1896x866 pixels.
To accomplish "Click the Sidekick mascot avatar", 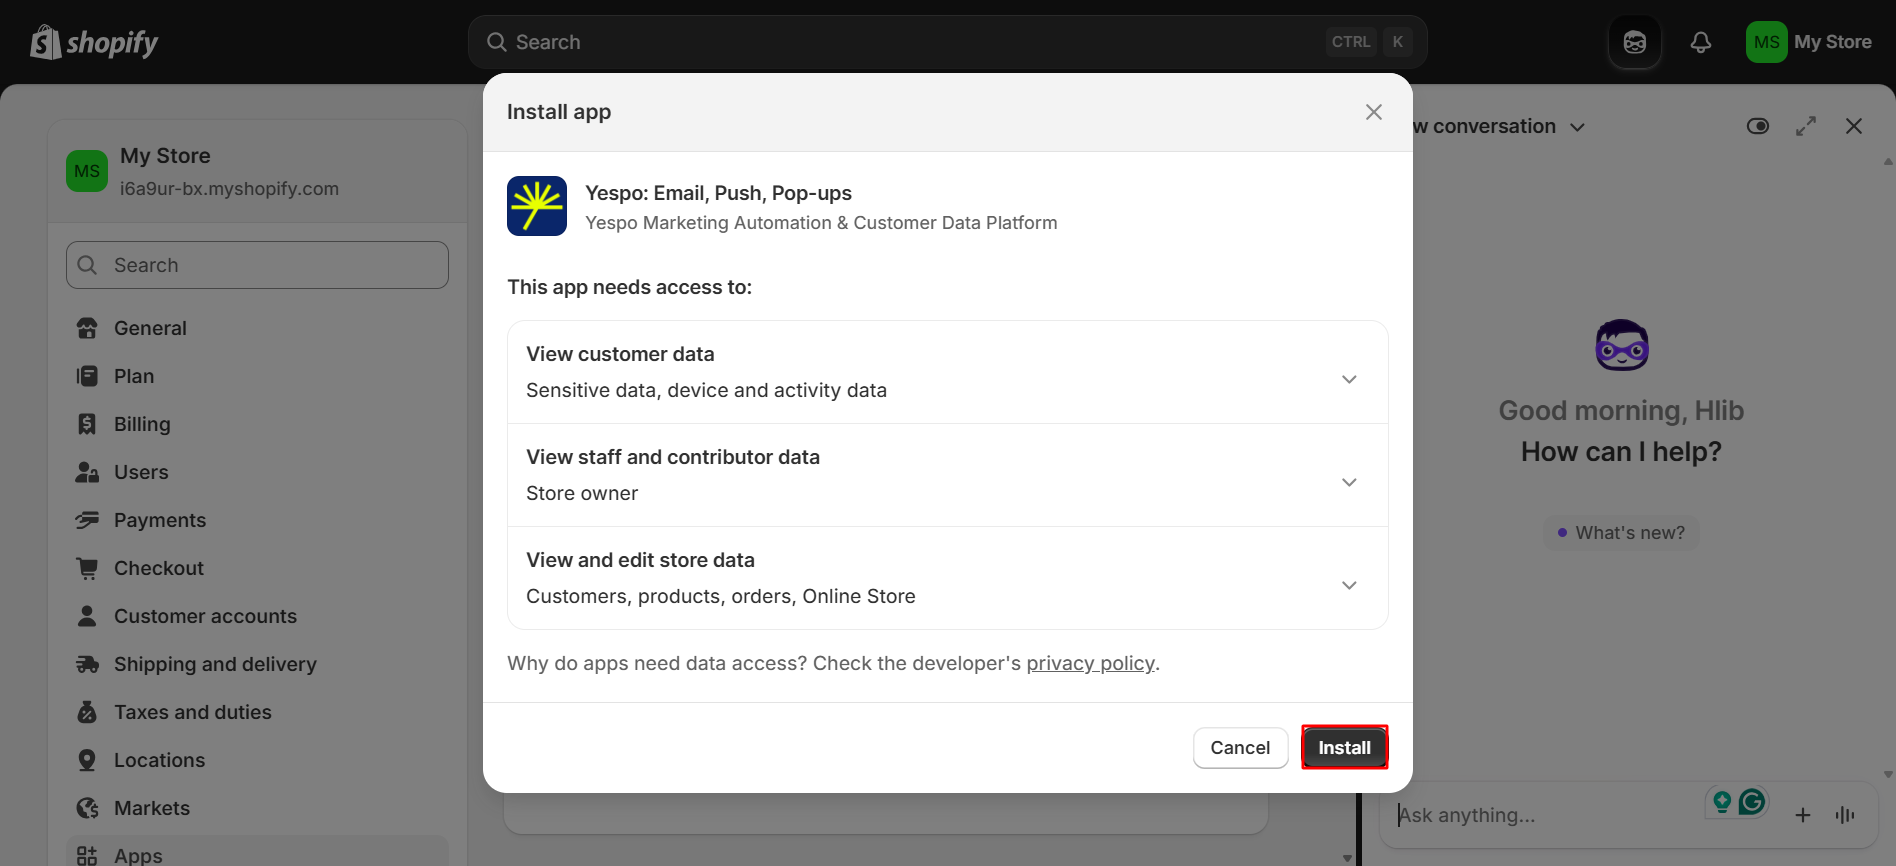I will coord(1622,345).
